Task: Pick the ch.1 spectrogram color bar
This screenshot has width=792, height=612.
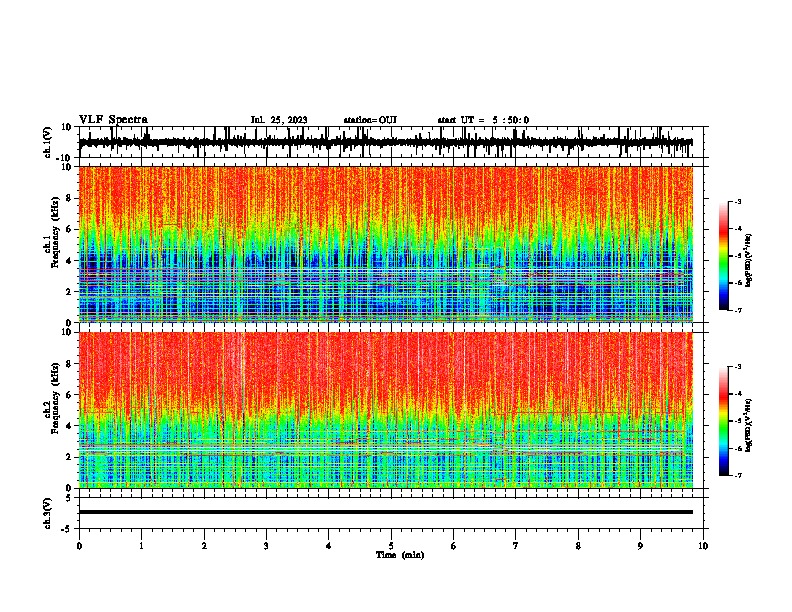Action: [723, 256]
